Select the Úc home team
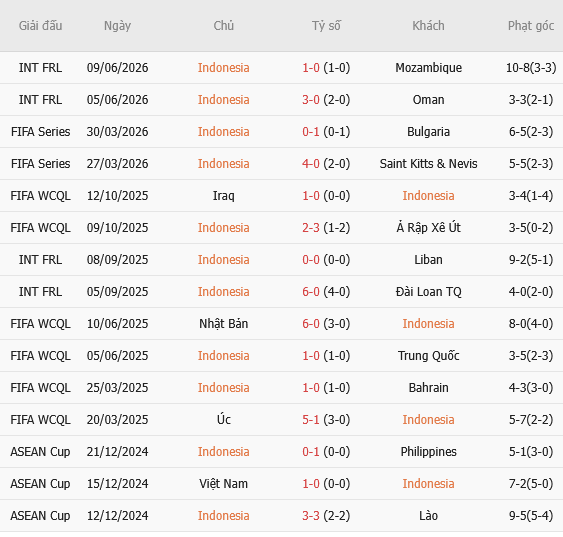 pos(223,419)
